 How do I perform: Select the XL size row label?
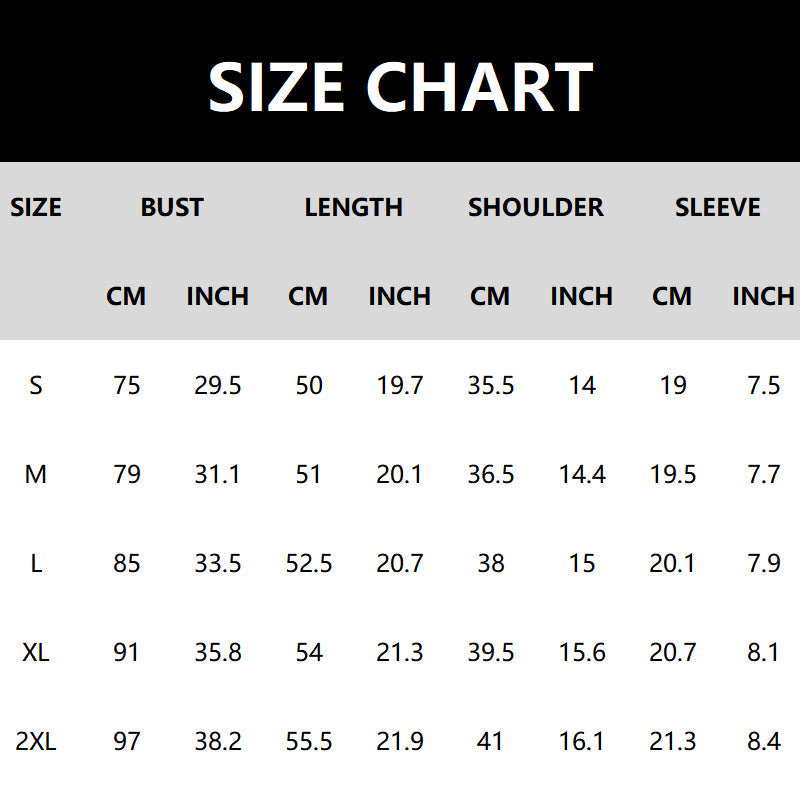36,653
